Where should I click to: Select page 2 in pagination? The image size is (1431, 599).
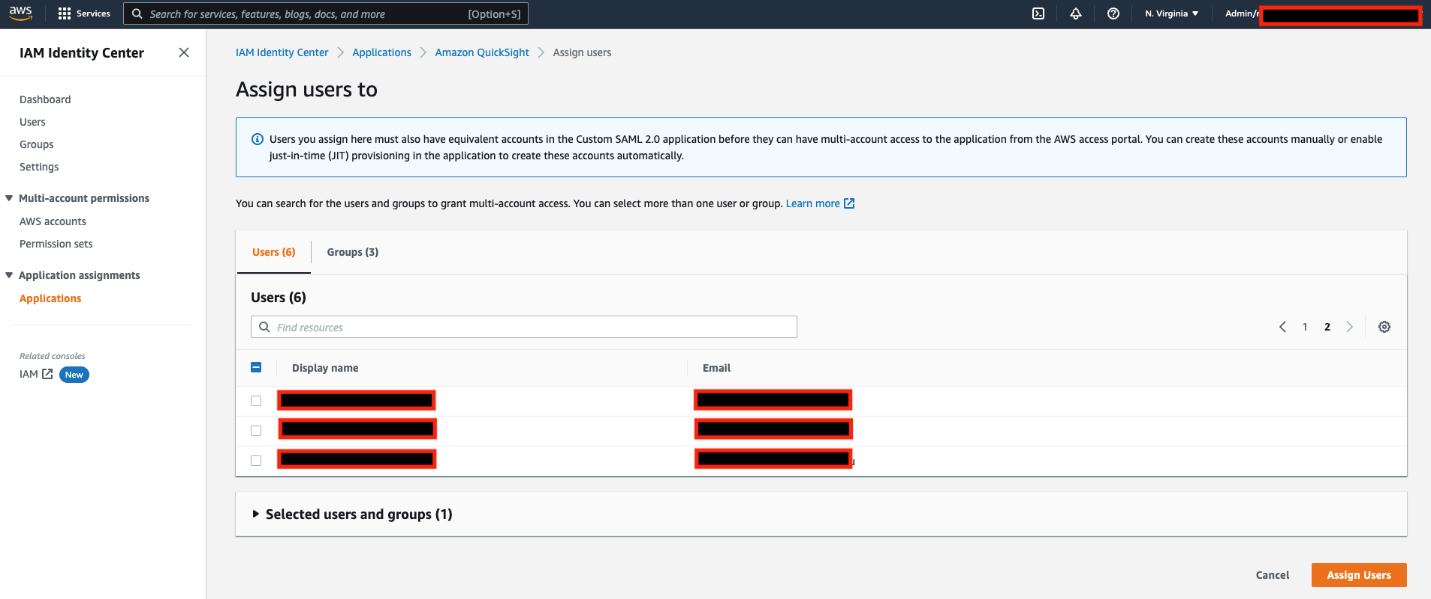[x=1327, y=327]
